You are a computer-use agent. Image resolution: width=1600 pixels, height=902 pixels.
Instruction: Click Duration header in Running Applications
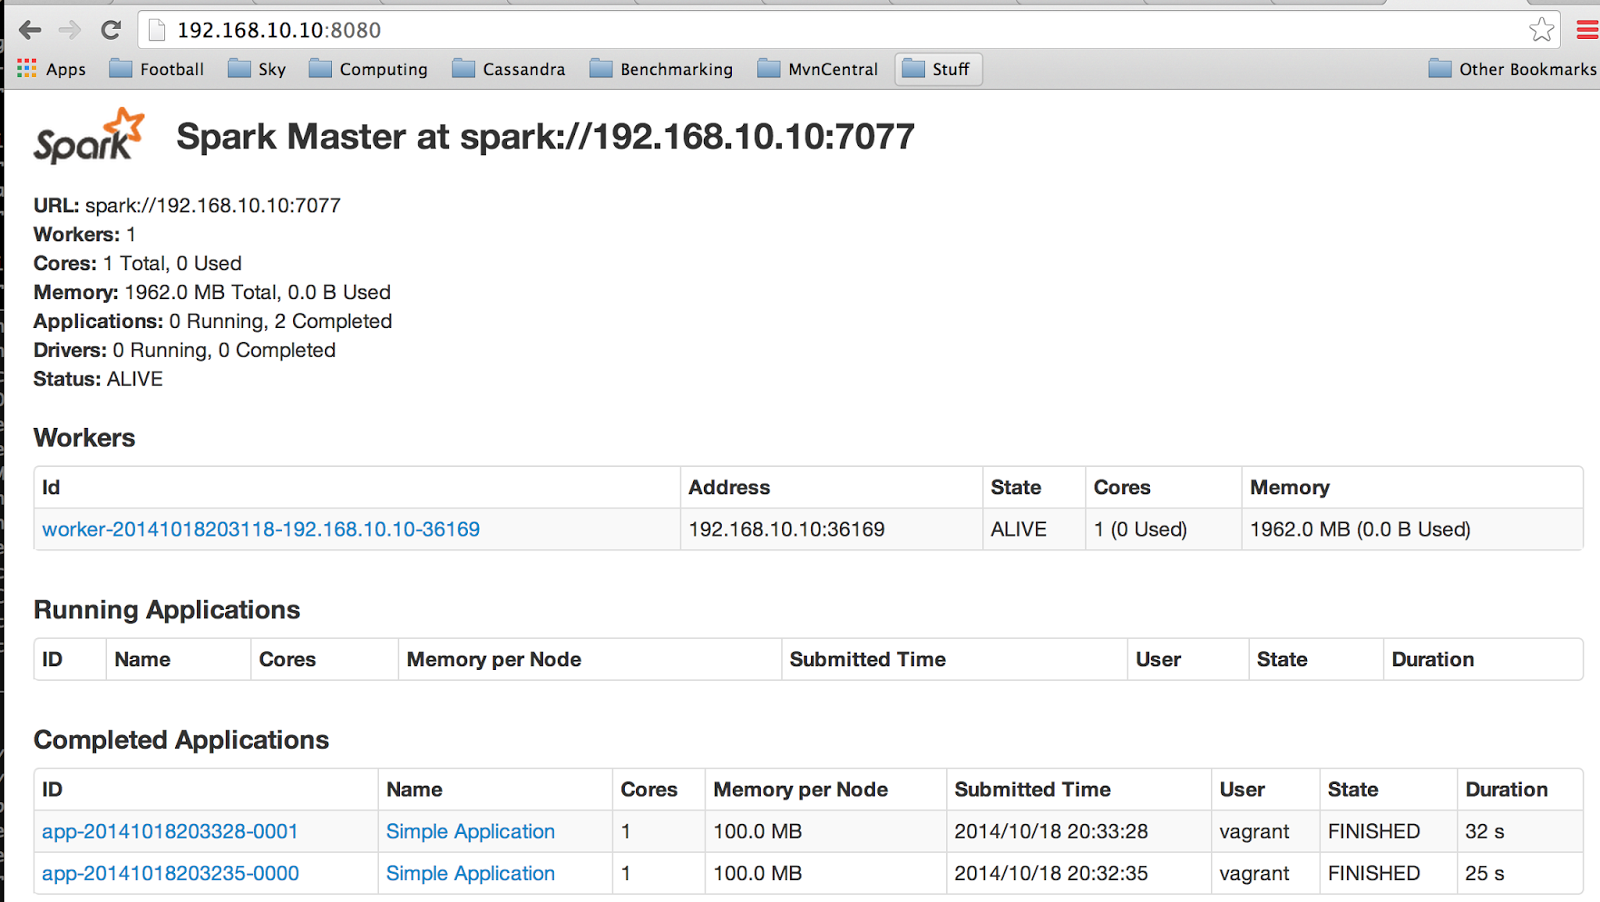[1483, 659]
